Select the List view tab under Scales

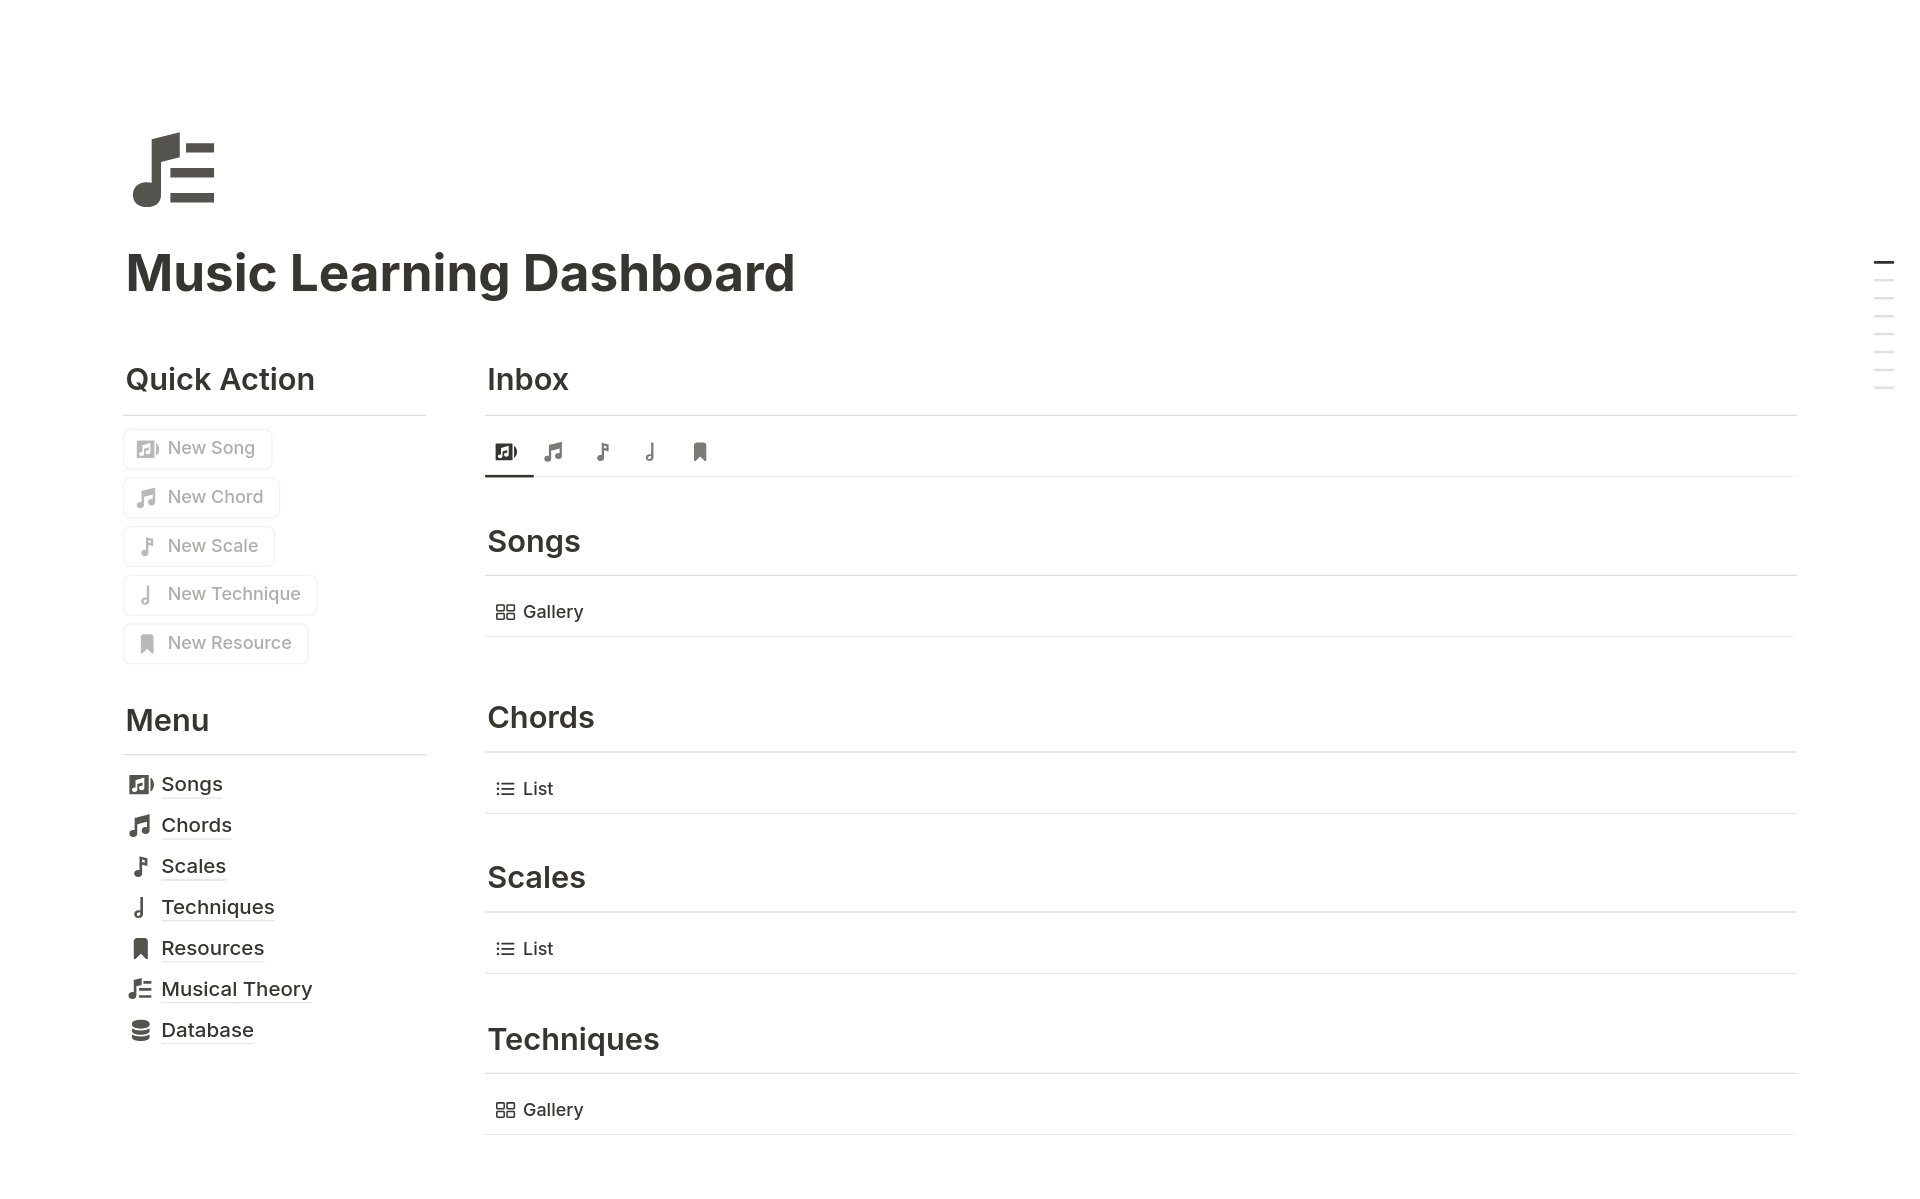(x=525, y=949)
